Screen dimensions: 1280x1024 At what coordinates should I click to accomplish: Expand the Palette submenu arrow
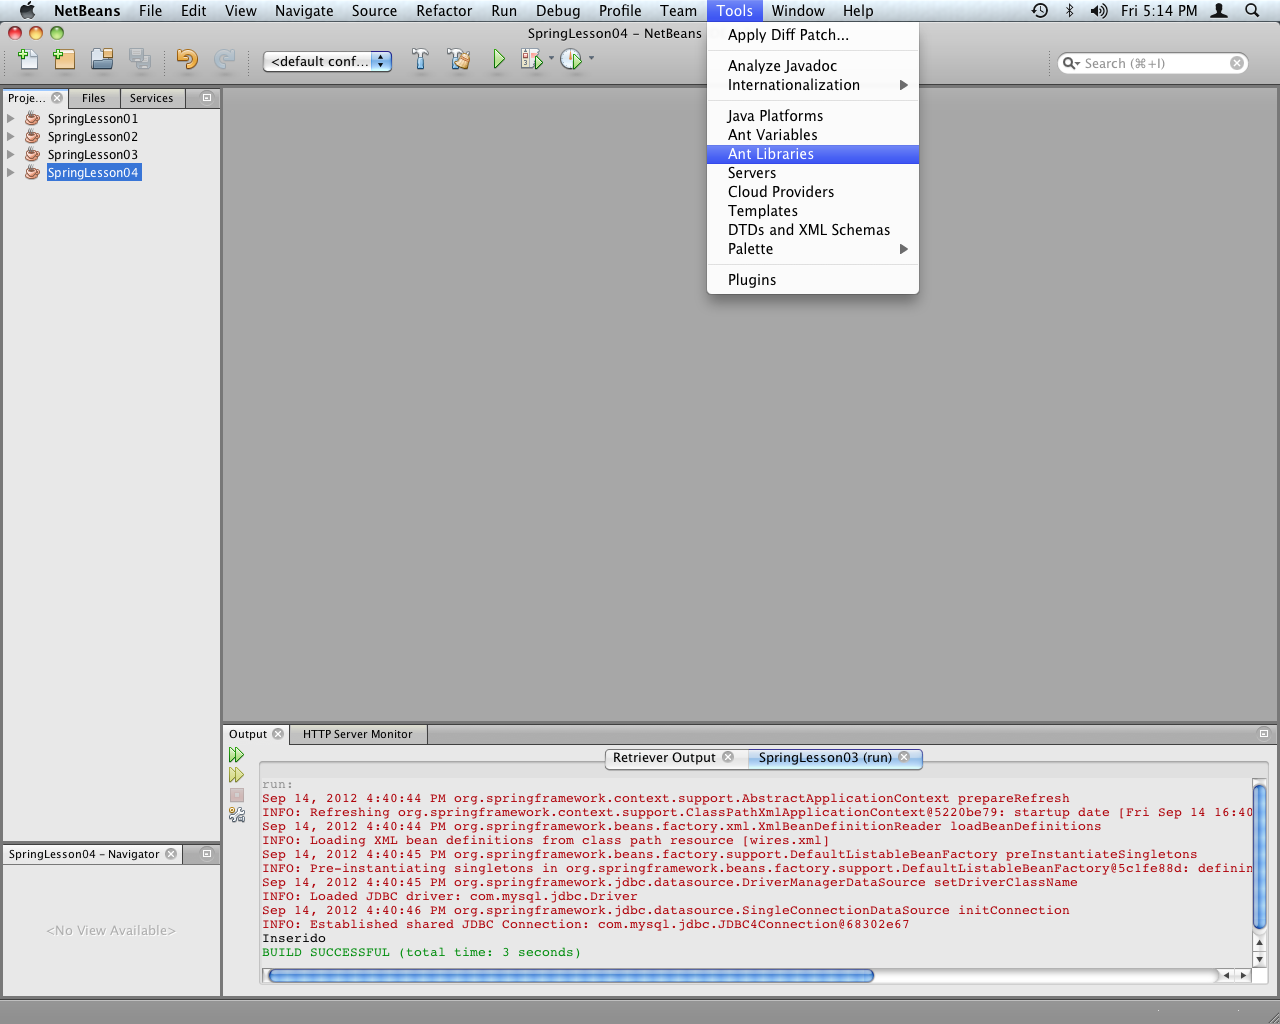coord(904,249)
